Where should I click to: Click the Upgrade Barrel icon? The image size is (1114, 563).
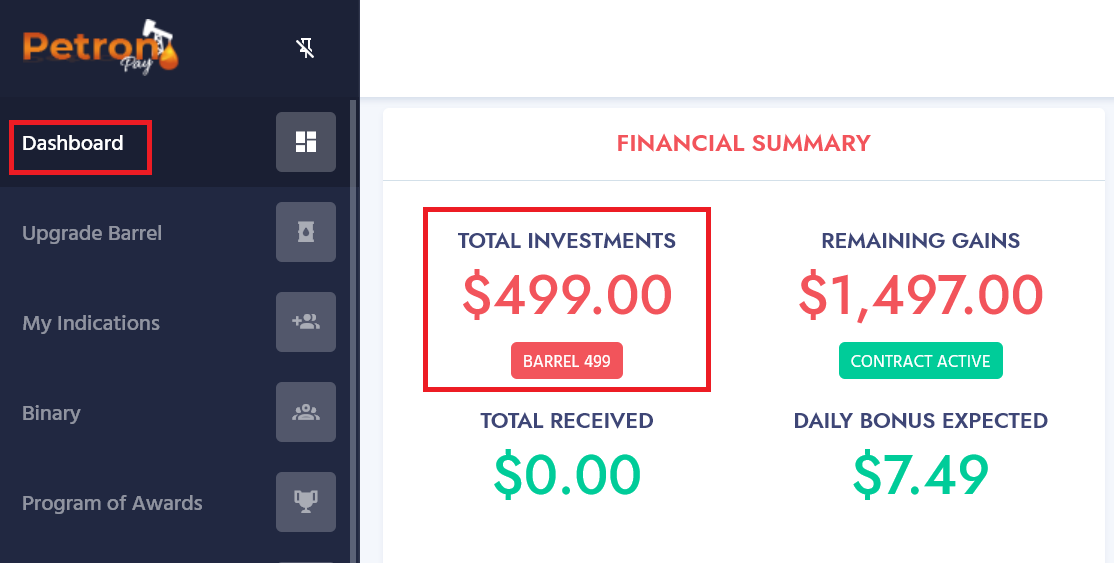pyautogui.click(x=305, y=232)
